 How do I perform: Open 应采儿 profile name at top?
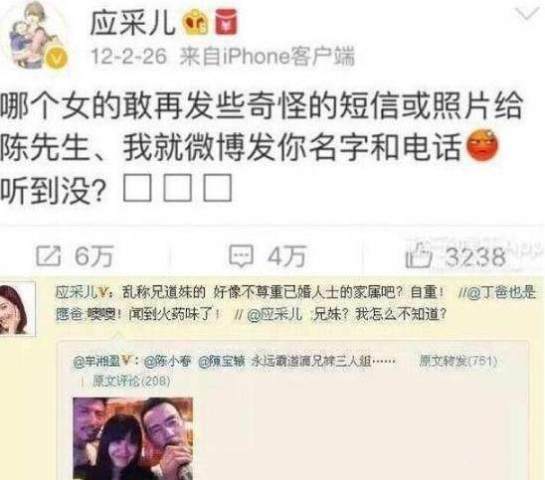133,23
